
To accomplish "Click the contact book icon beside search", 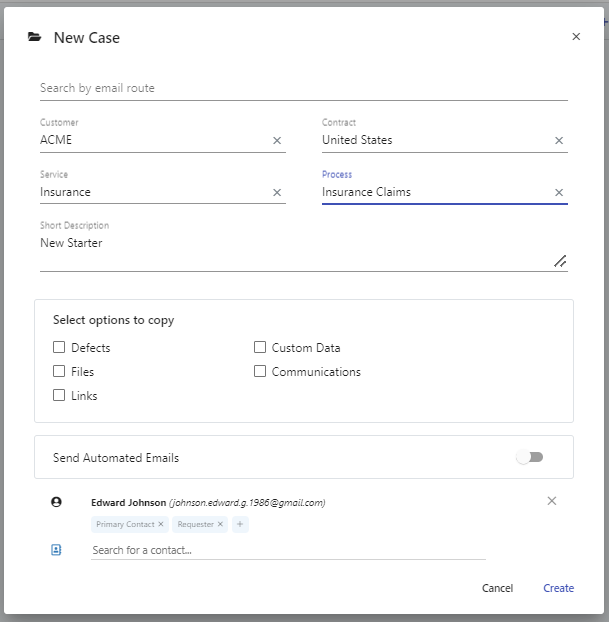I will click(x=56, y=549).
